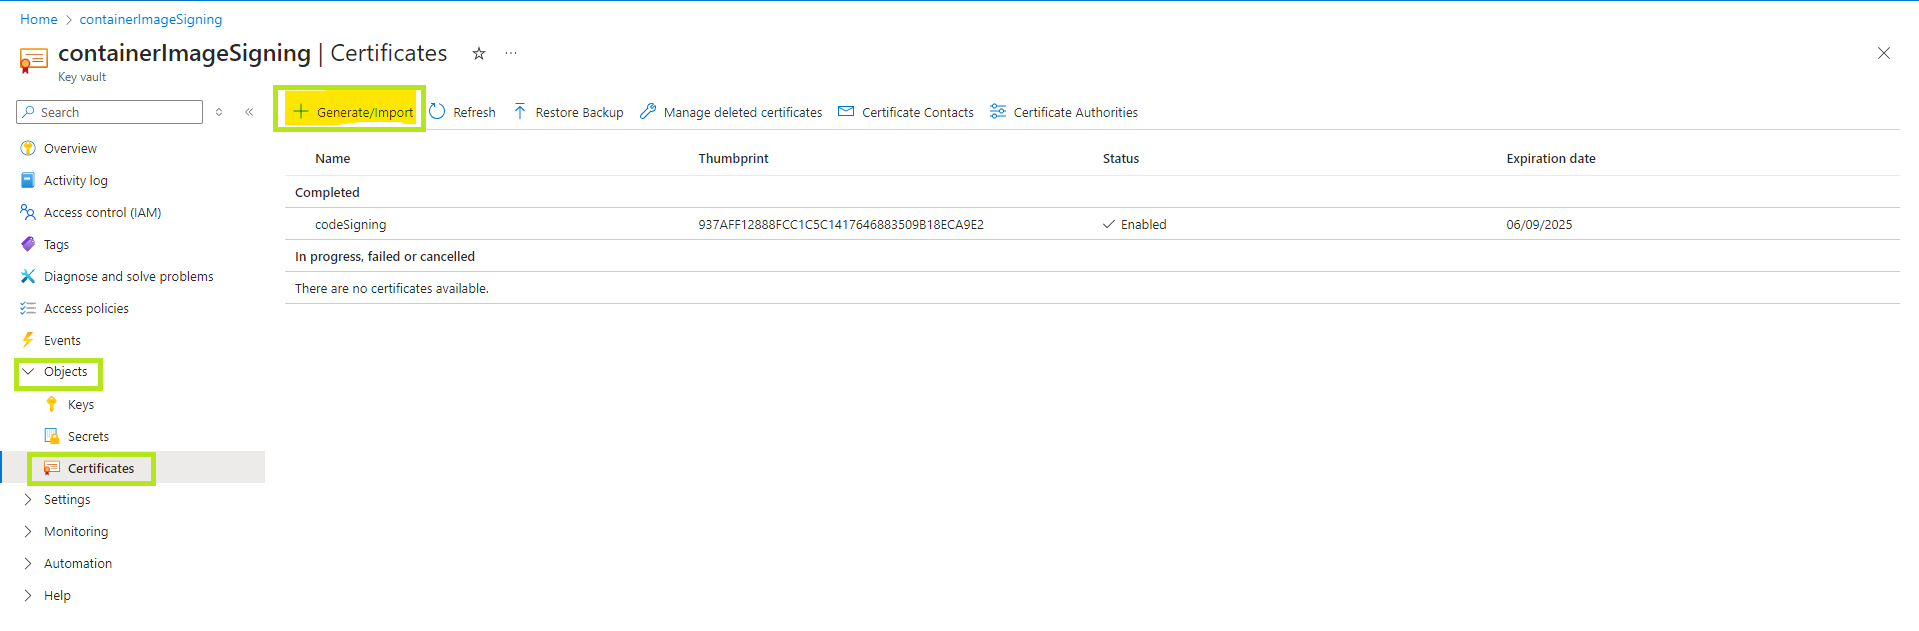
Task: Open Activity log in the sidebar
Action: point(76,180)
